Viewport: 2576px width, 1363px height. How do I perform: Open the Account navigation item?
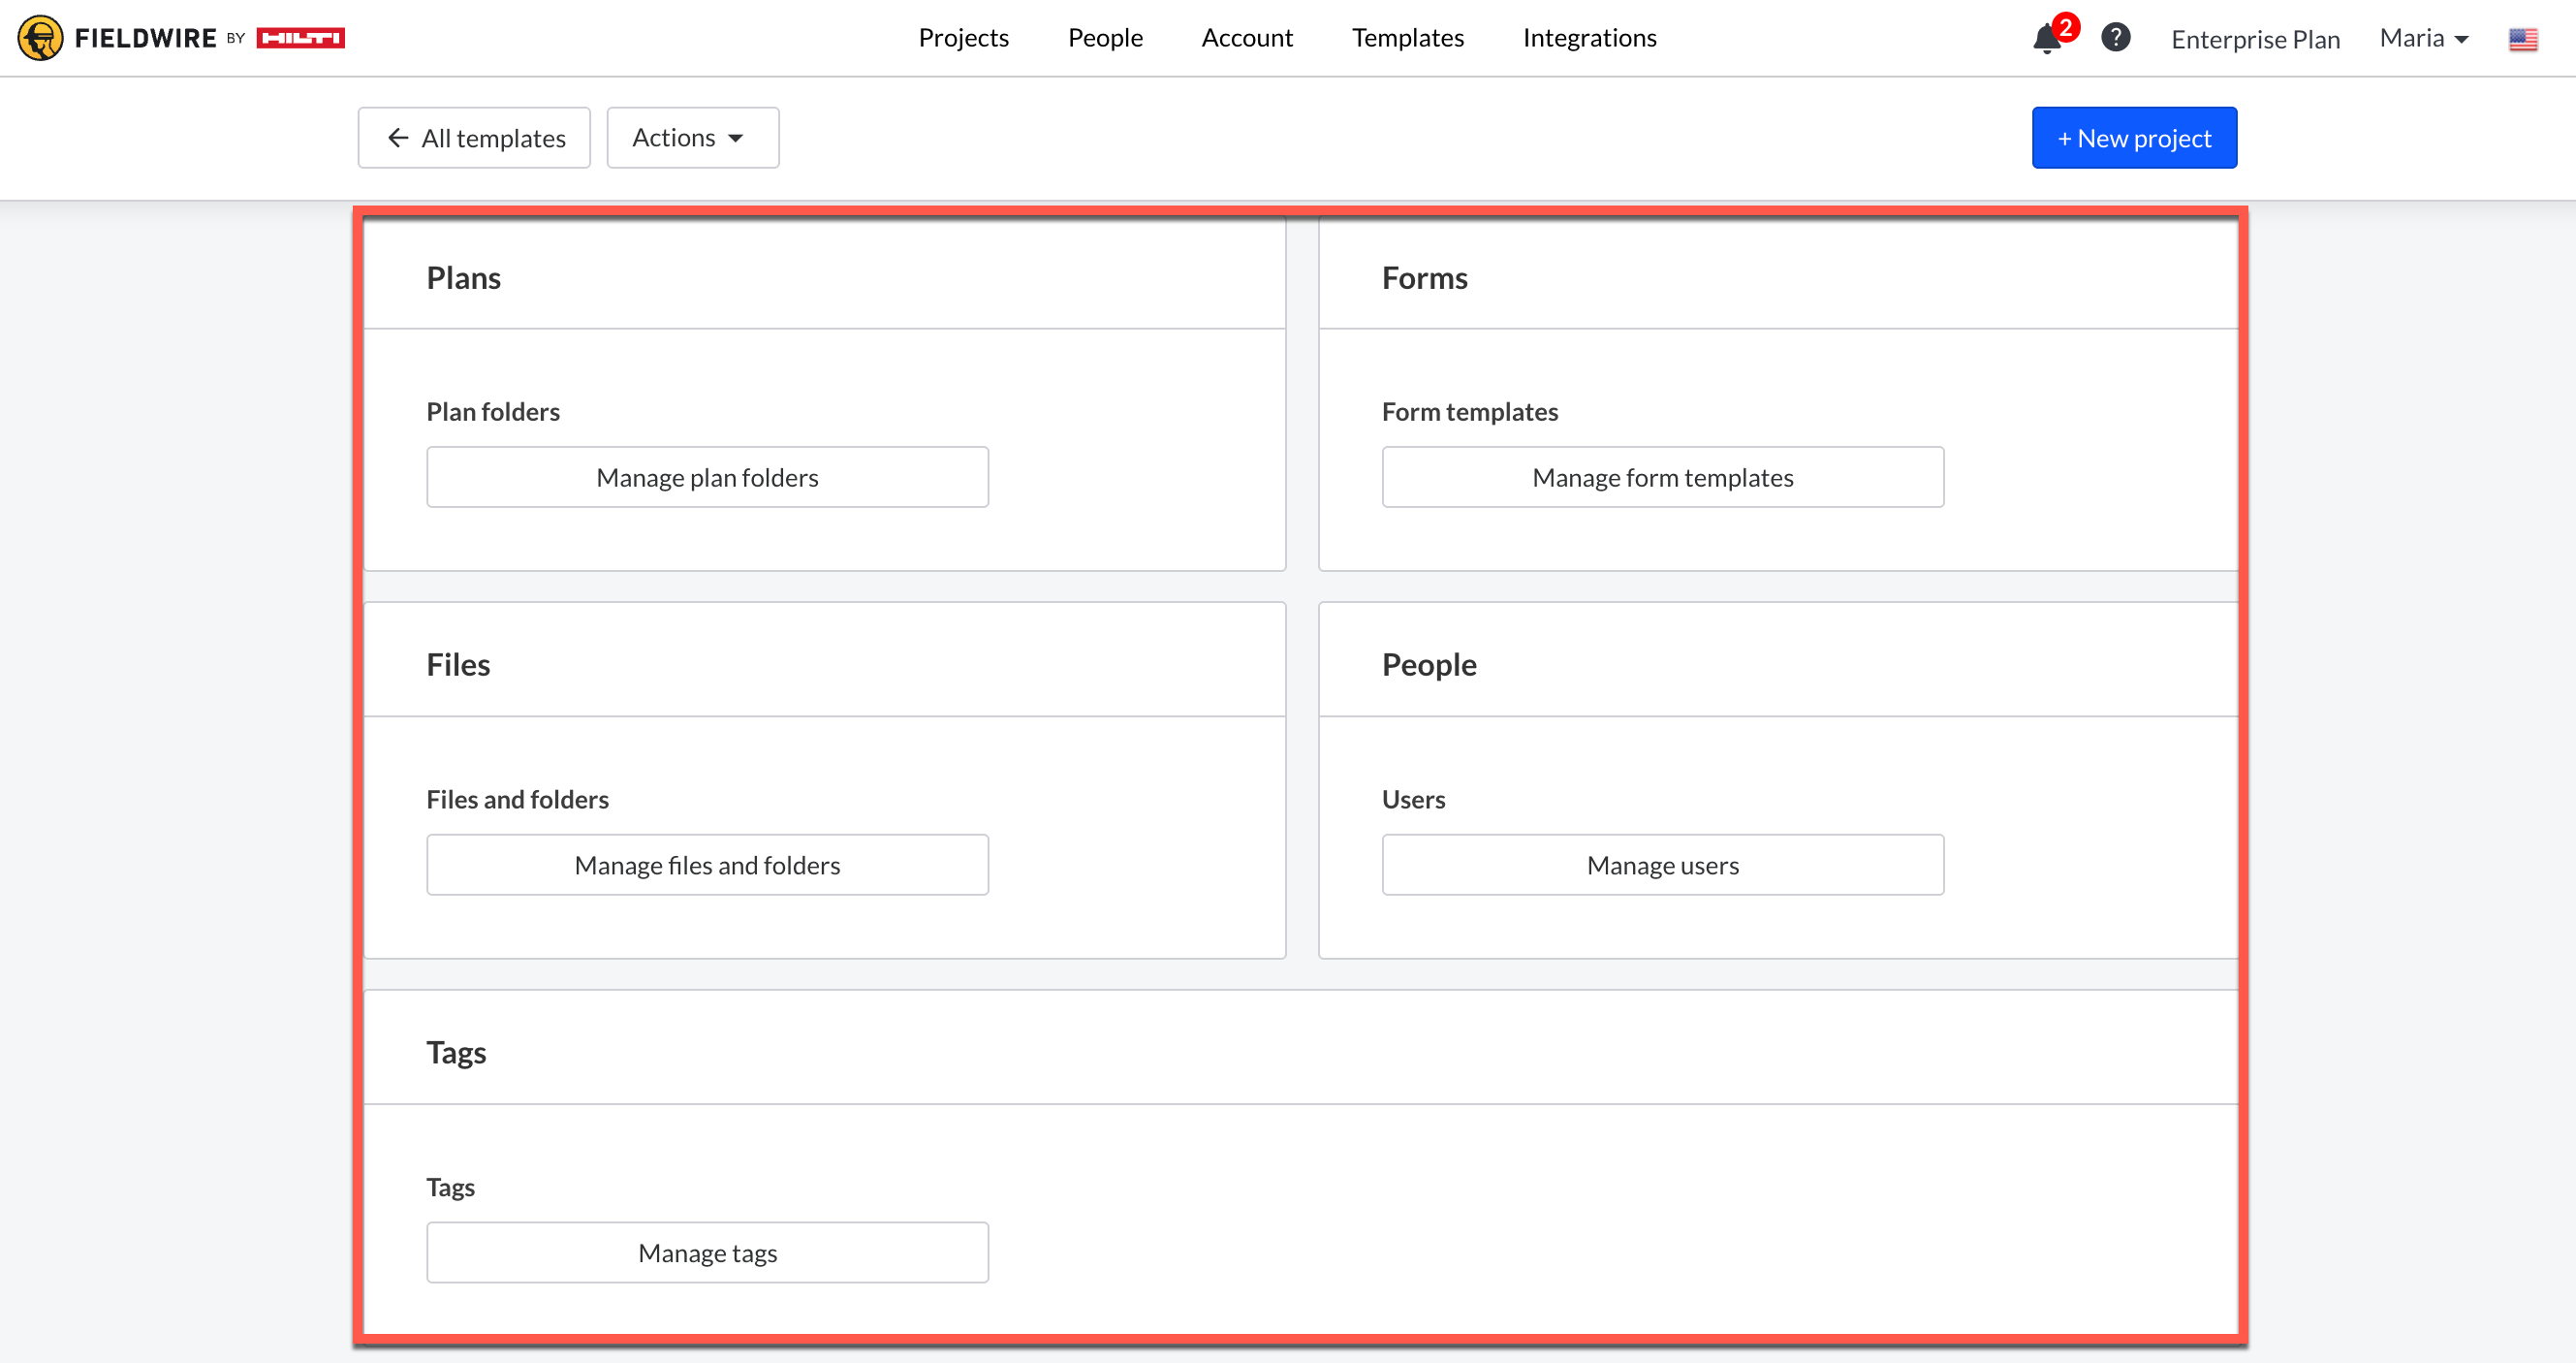coord(1246,38)
